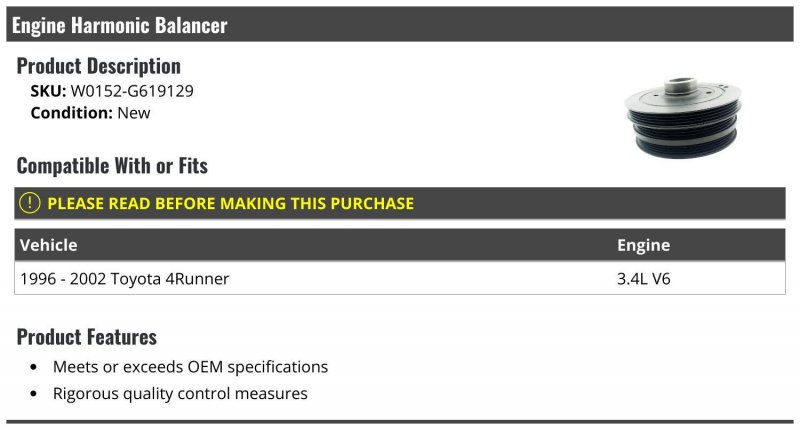Viewport: 800px width, 430px height.
Task: Click Rigorous quality control measures text
Action: [x=180, y=393]
